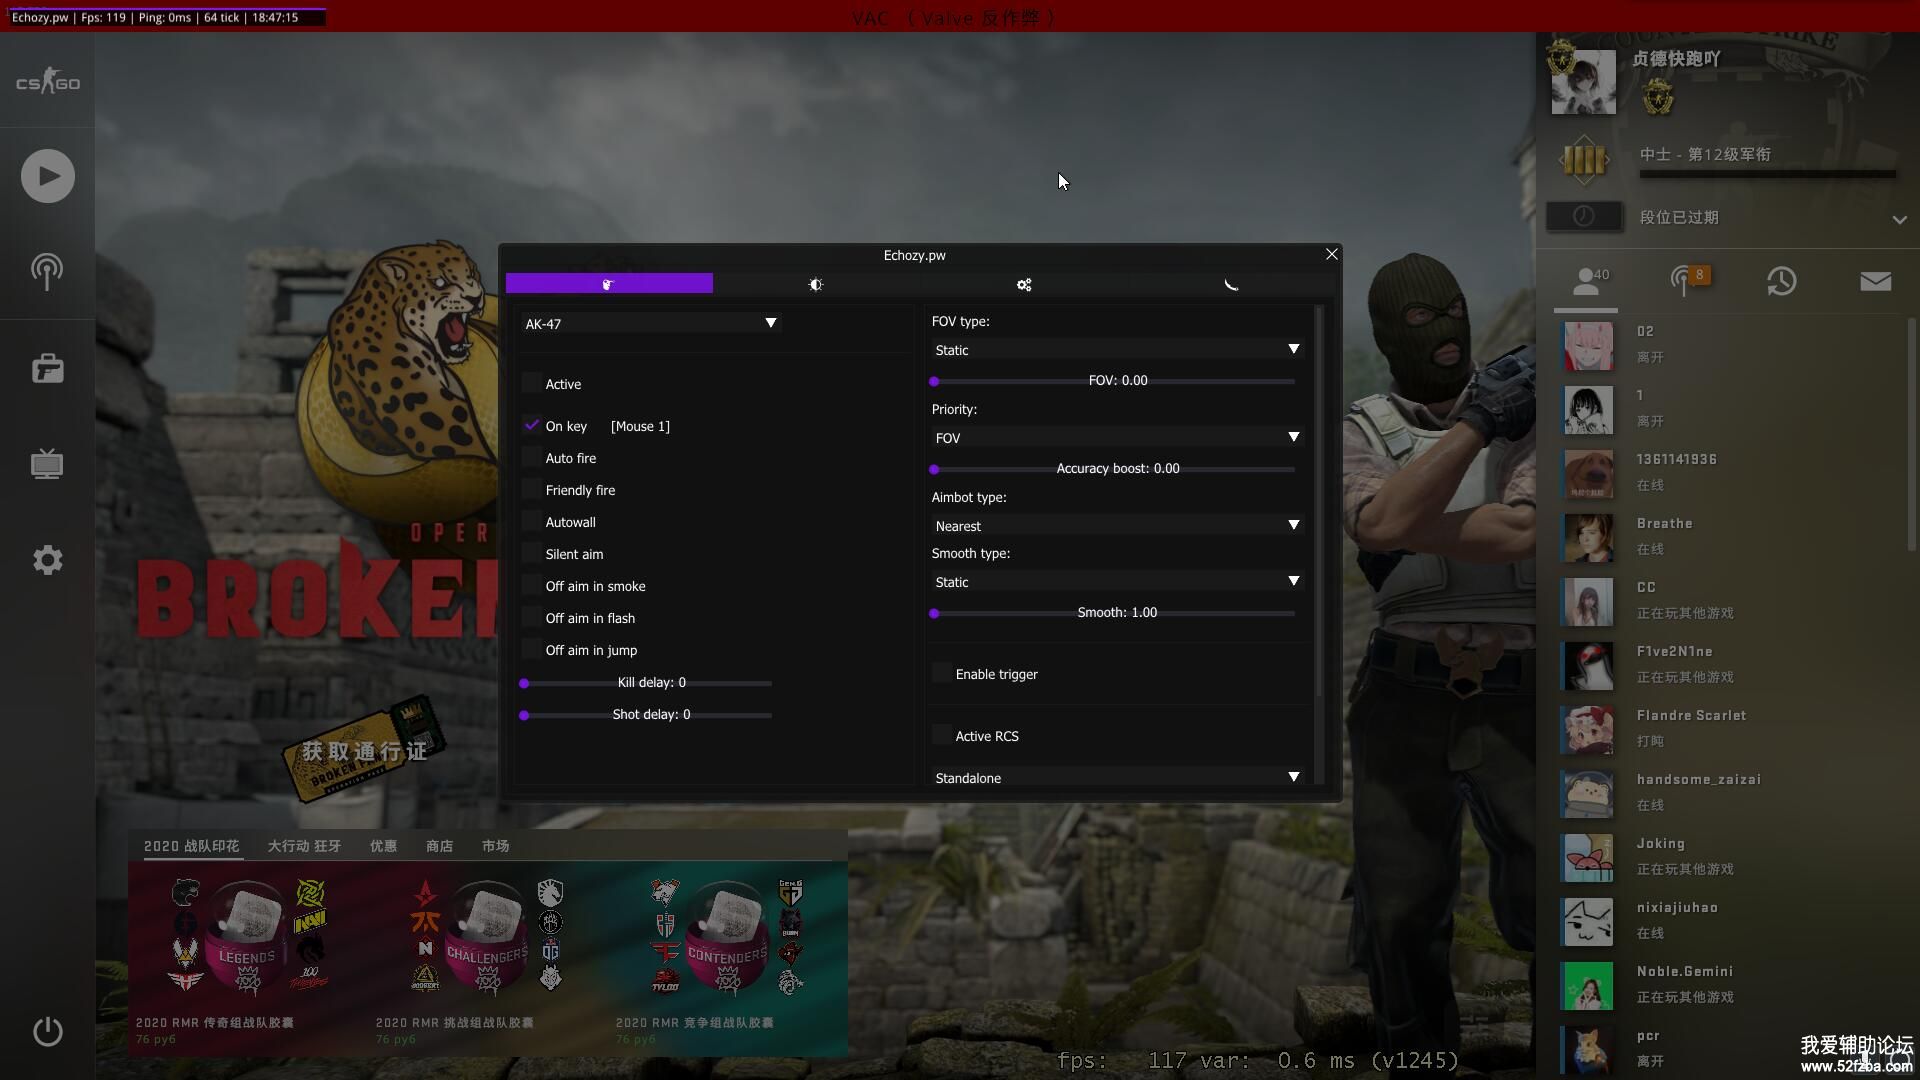
Task: Click the service medal under player name
Action: (1658, 98)
